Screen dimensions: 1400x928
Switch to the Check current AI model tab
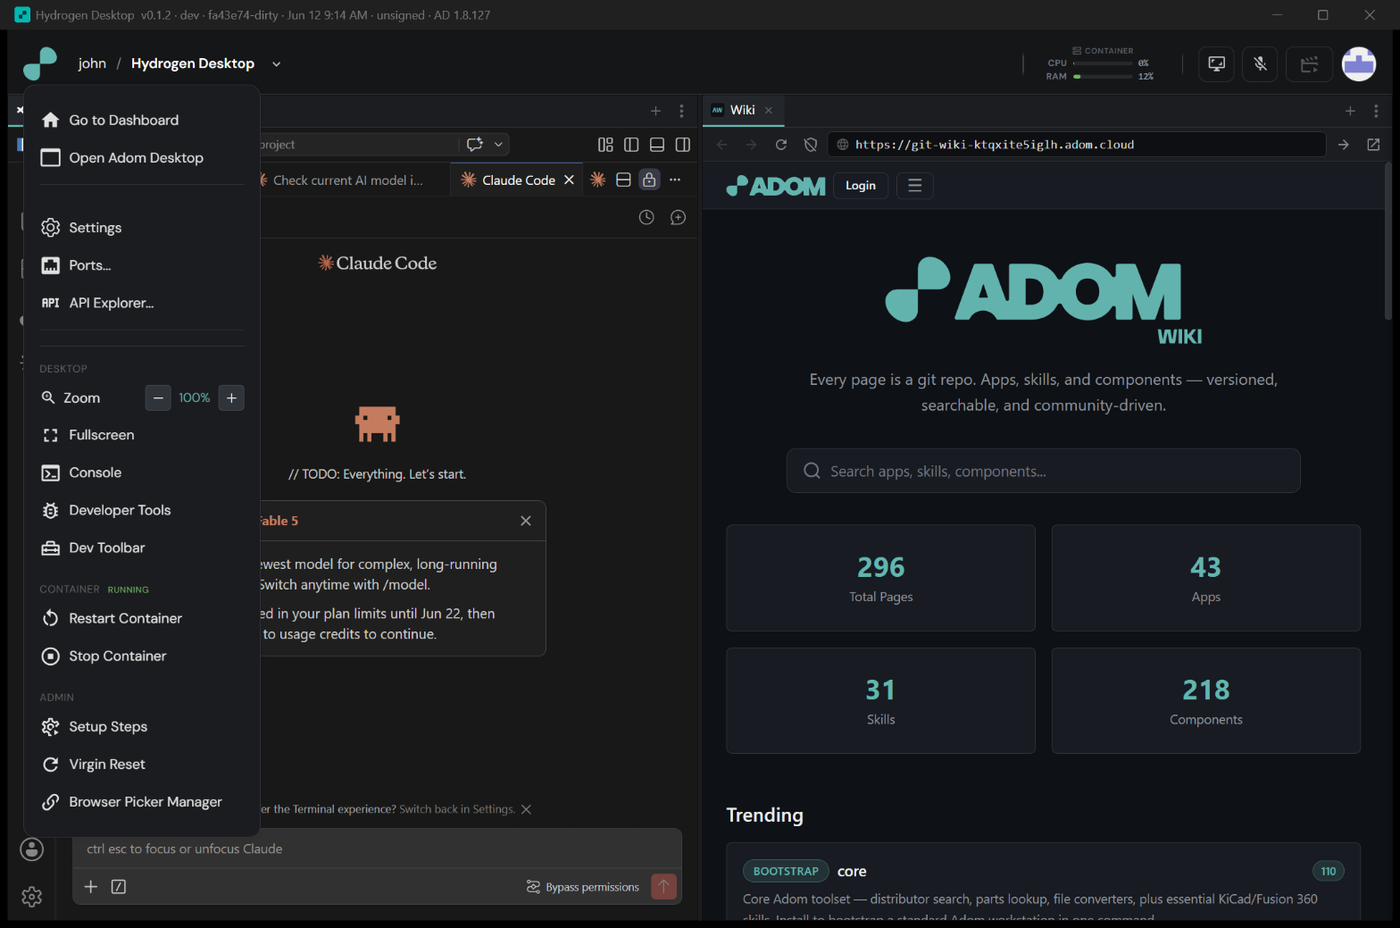tap(348, 180)
